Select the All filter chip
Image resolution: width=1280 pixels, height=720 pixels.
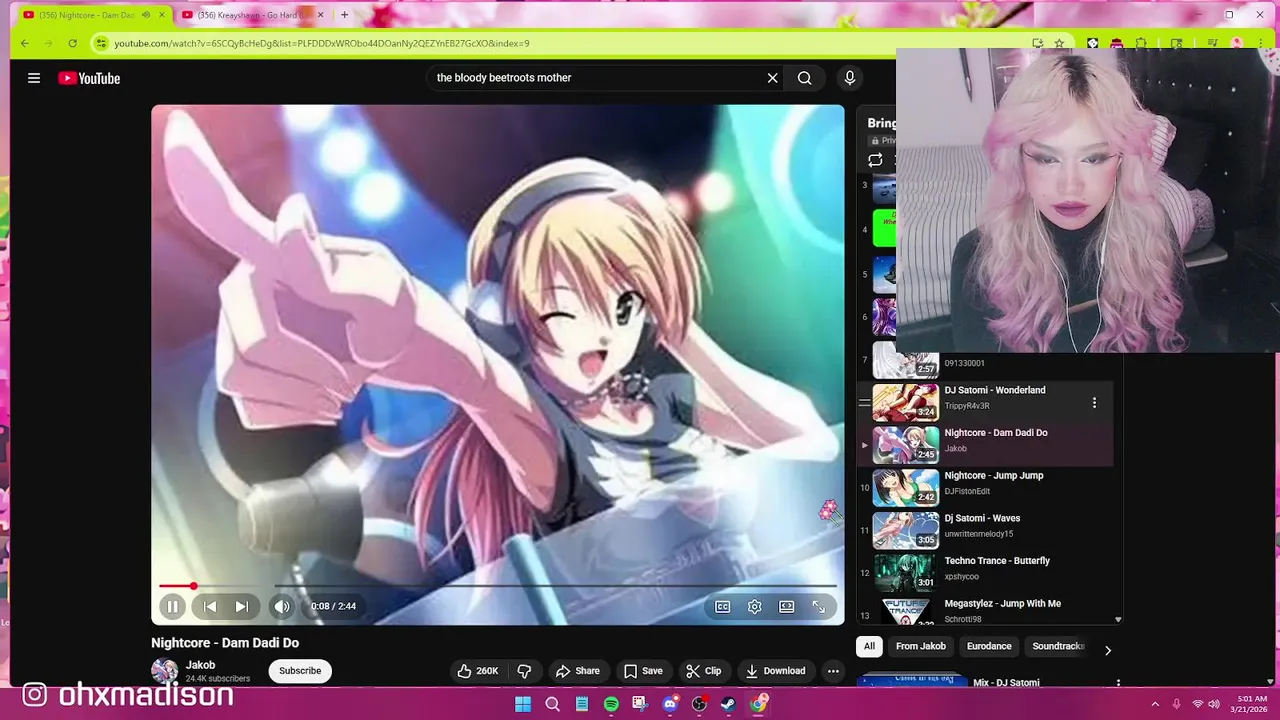(869, 646)
